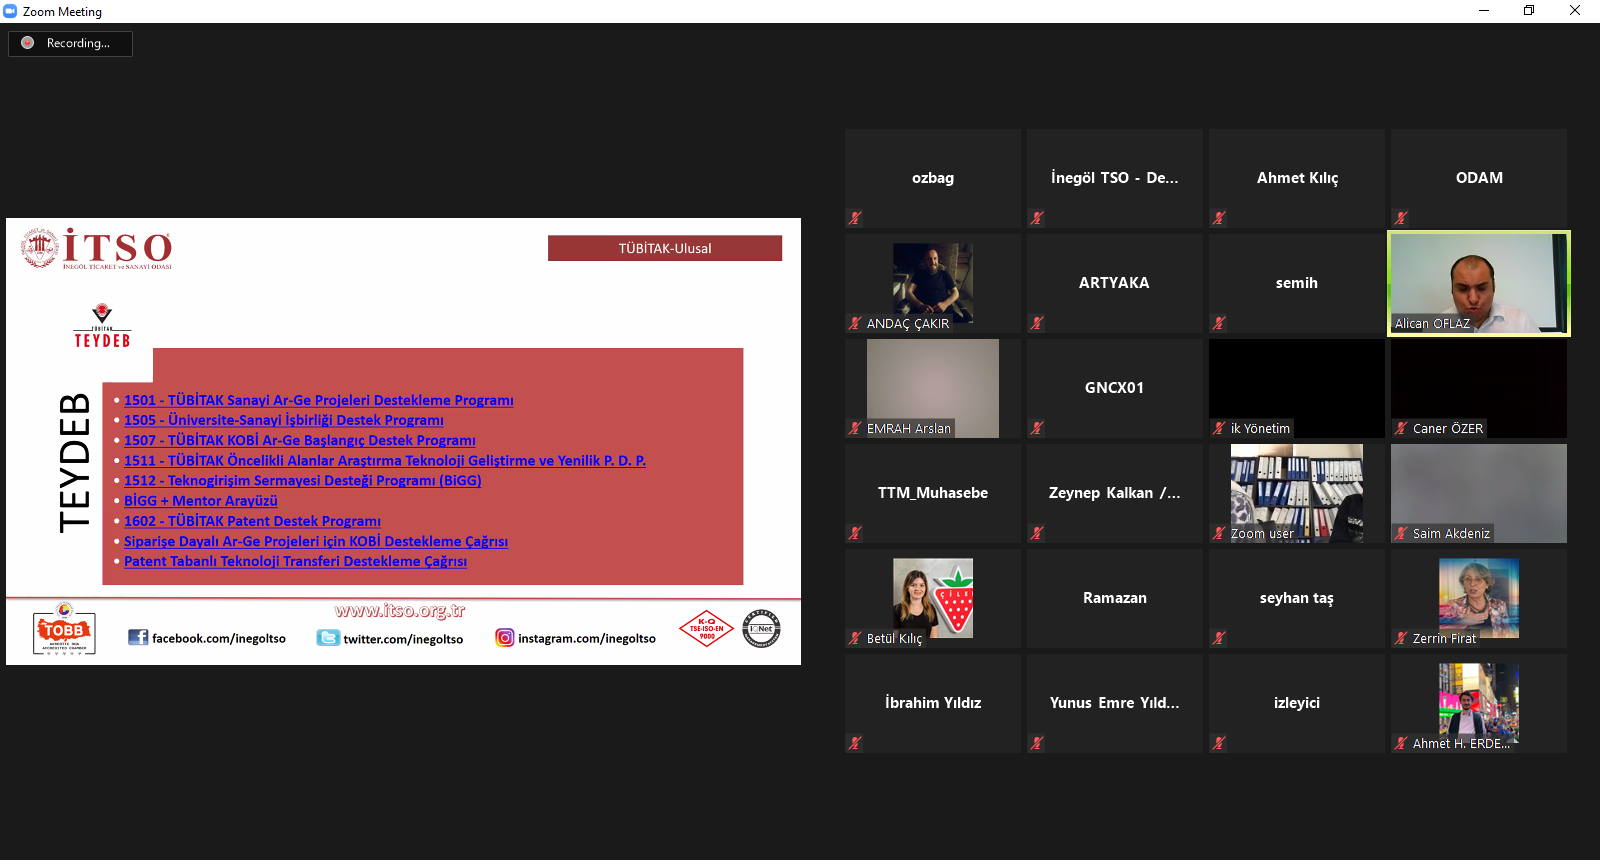Open link 1505 - Üniversite-Sanayi İşbirliği Destek Programı
The width and height of the screenshot is (1600, 860).
pos(283,420)
